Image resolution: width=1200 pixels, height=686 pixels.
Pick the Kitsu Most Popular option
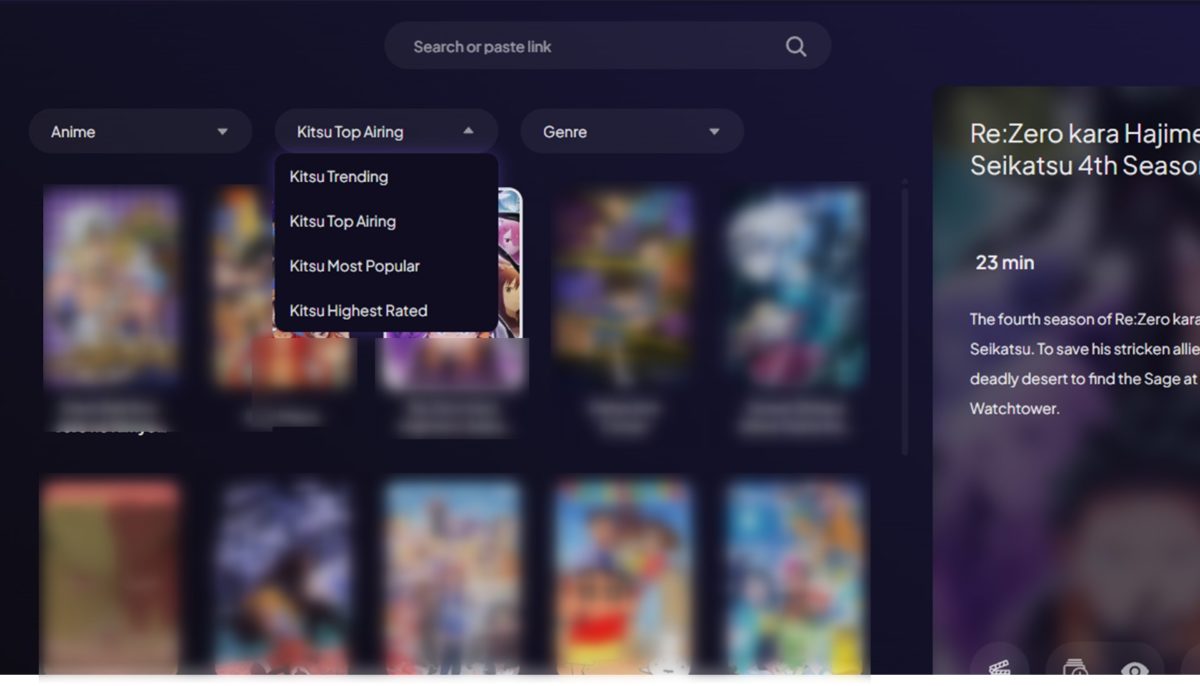tap(386, 266)
